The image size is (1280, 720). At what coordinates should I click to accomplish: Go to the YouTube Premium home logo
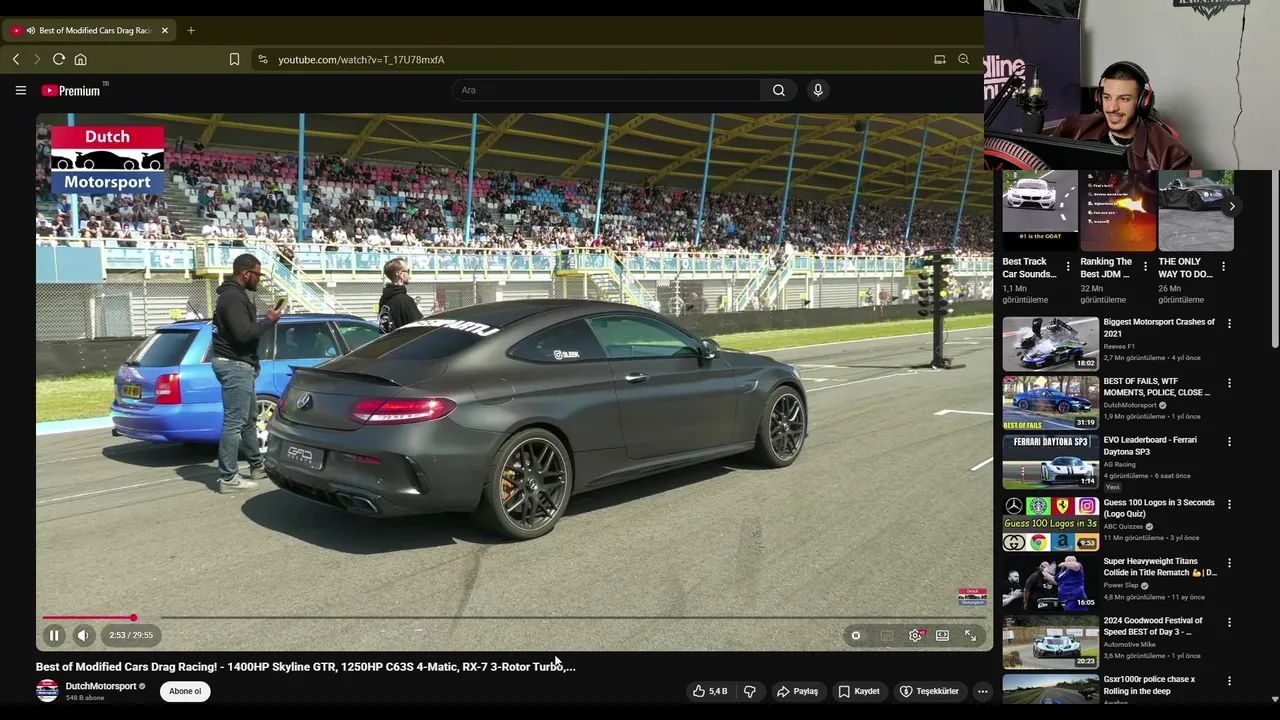point(71,90)
